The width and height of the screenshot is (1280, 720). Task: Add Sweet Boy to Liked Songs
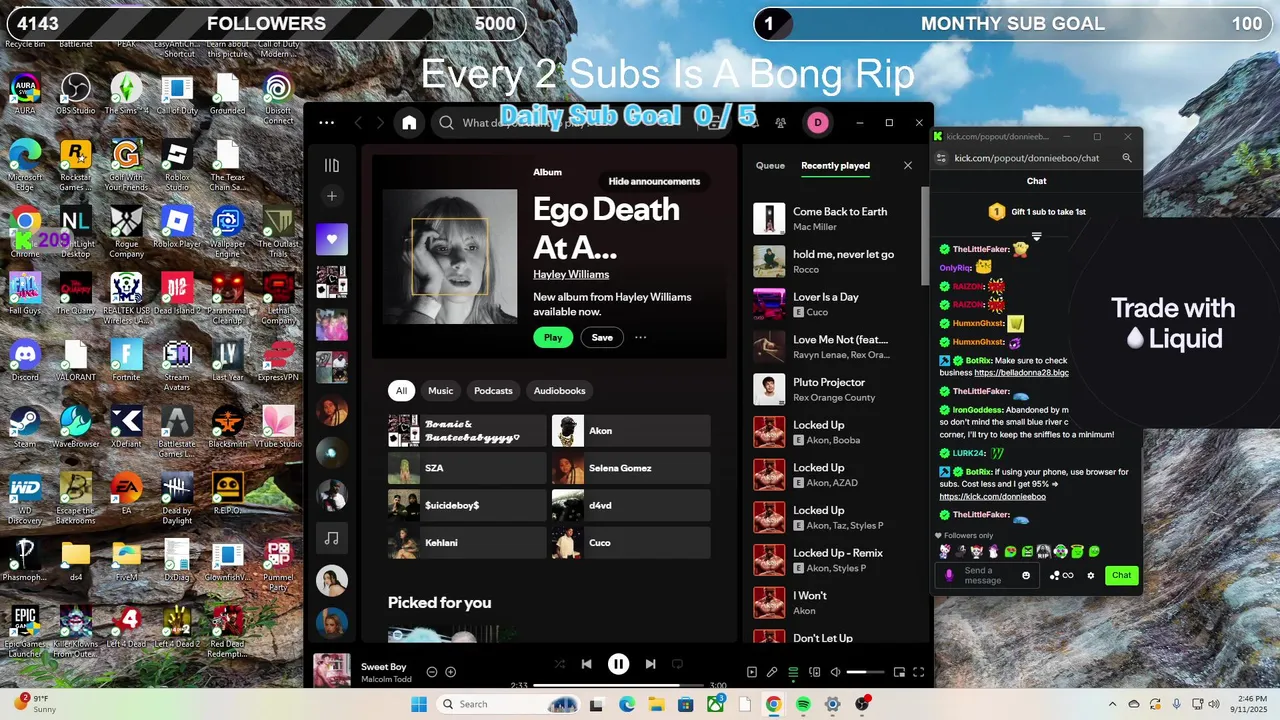[x=451, y=672]
